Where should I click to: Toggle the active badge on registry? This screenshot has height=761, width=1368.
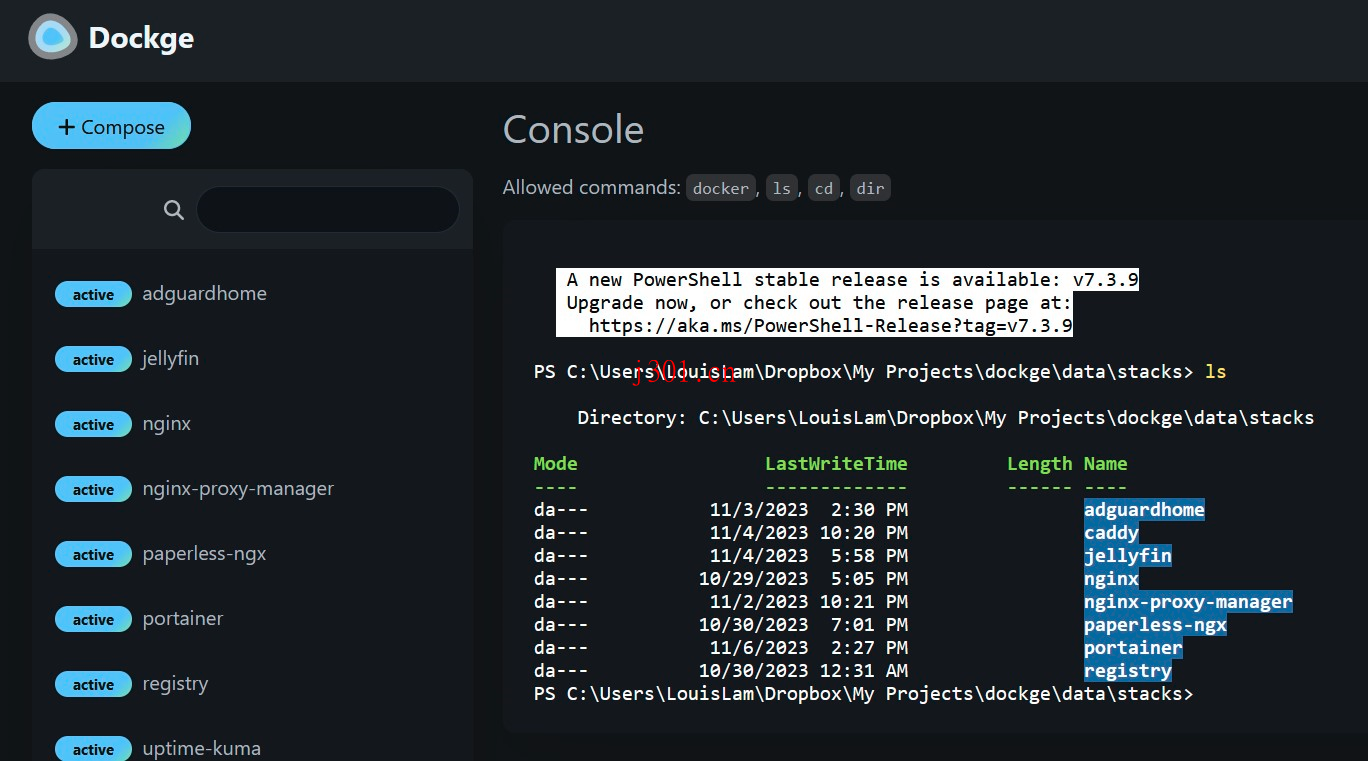(93, 684)
